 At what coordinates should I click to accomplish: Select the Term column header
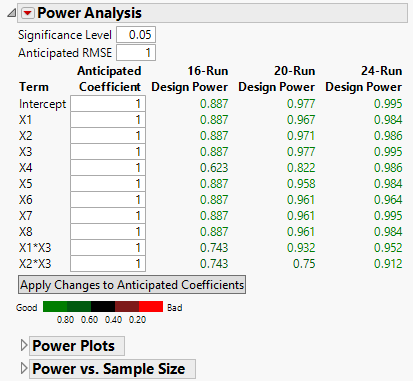coord(34,87)
